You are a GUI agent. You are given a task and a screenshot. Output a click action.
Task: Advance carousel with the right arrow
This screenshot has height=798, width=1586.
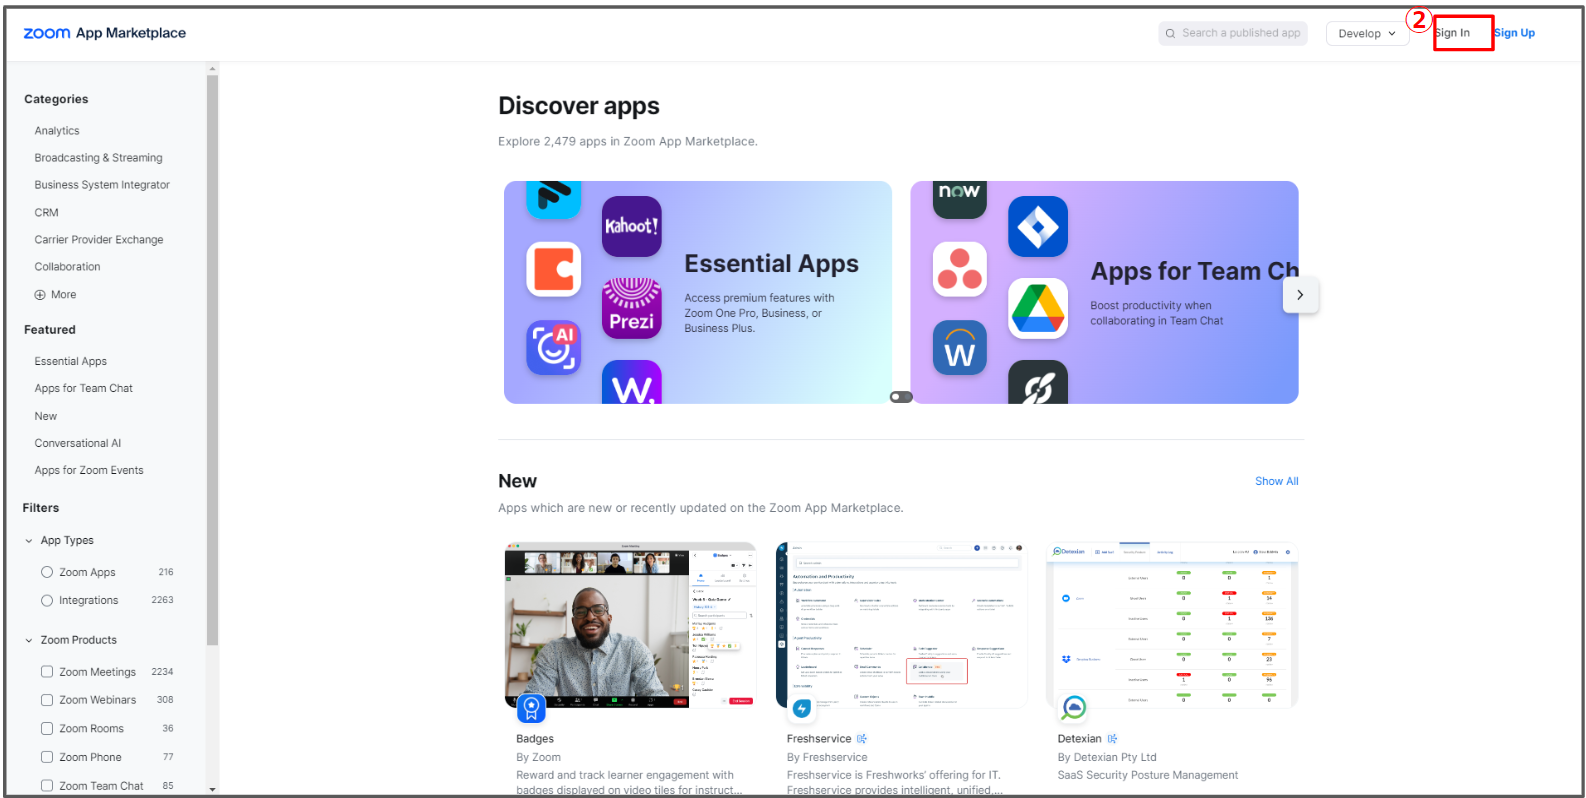pos(1300,295)
